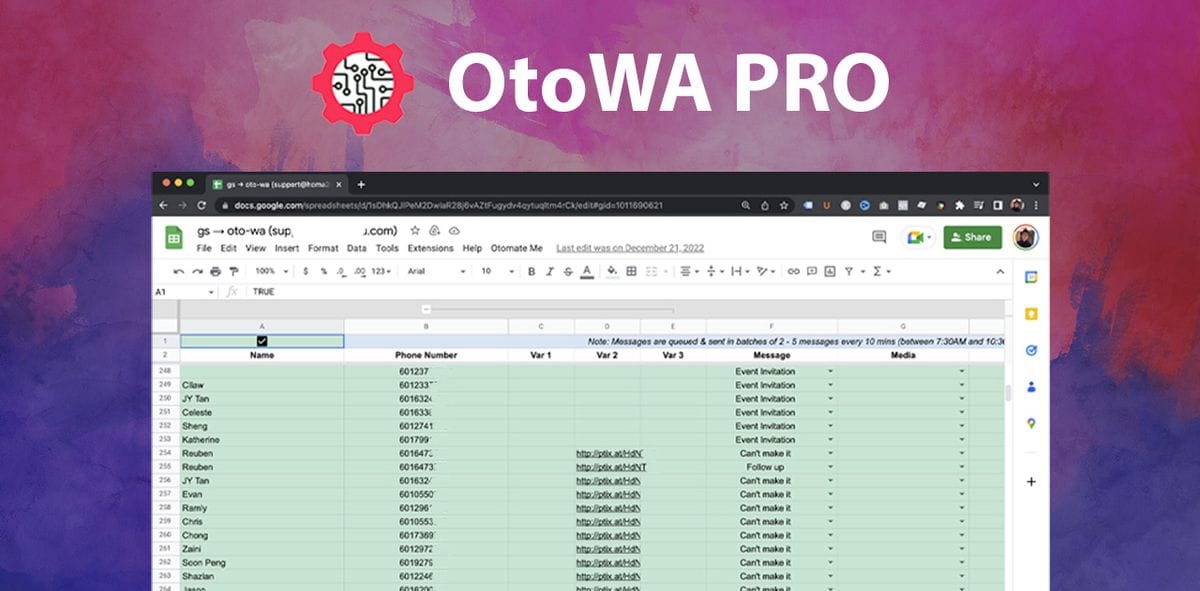The height and width of the screenshot is (591, 1200).
Task: Select the paint format tool
Action: click(233, 271)
